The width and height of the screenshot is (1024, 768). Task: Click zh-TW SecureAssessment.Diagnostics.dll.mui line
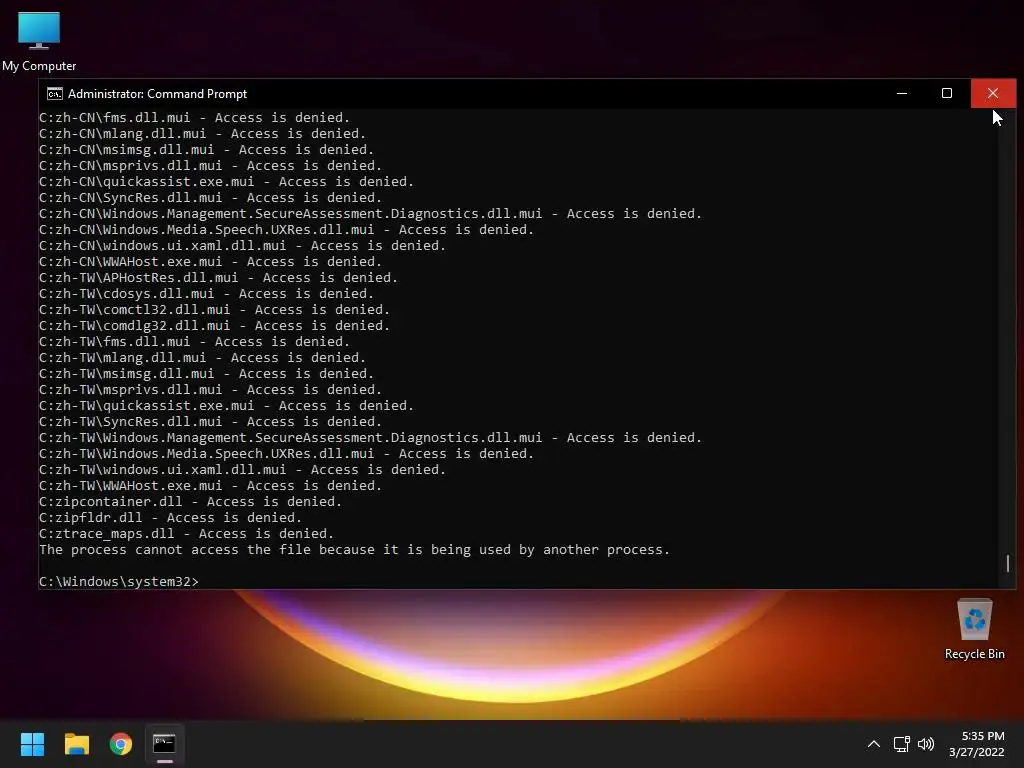click(370, 438)
